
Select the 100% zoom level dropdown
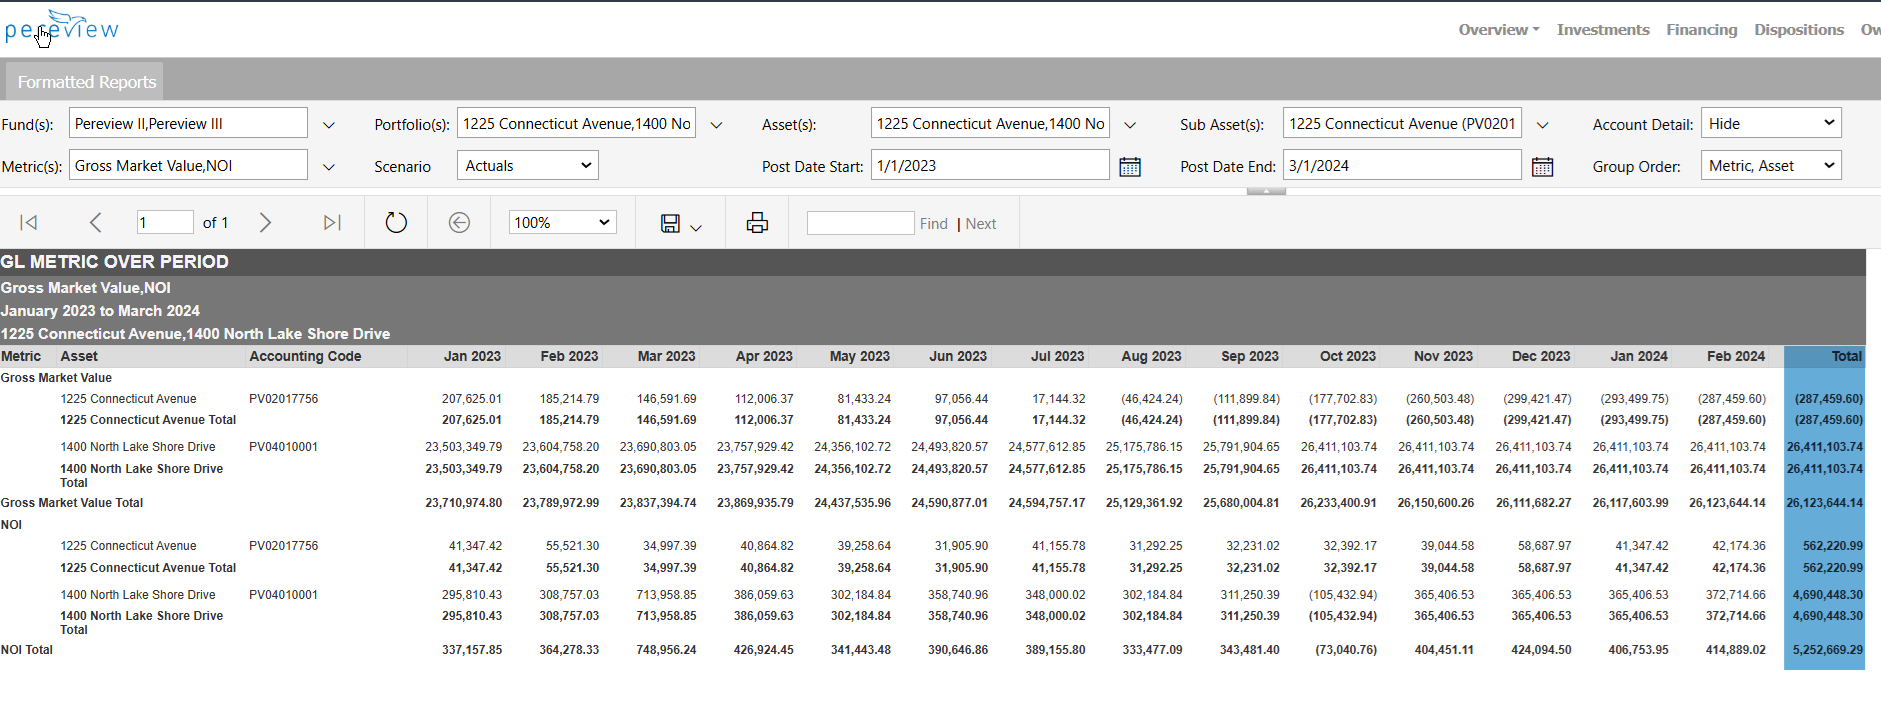562,223
